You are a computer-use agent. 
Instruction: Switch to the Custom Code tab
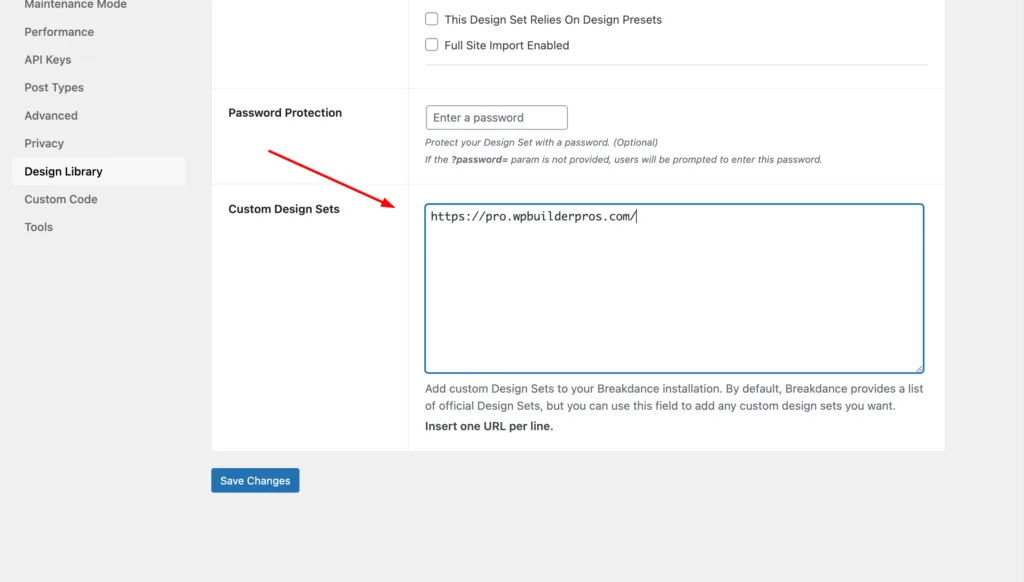click(61, 199)
